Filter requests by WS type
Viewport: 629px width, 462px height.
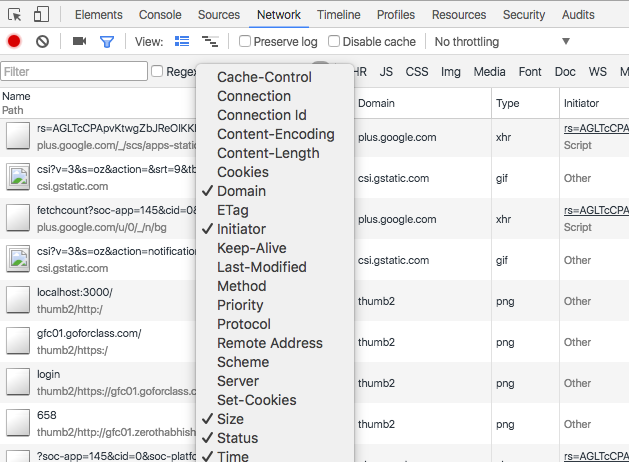[x=597, y=72]
